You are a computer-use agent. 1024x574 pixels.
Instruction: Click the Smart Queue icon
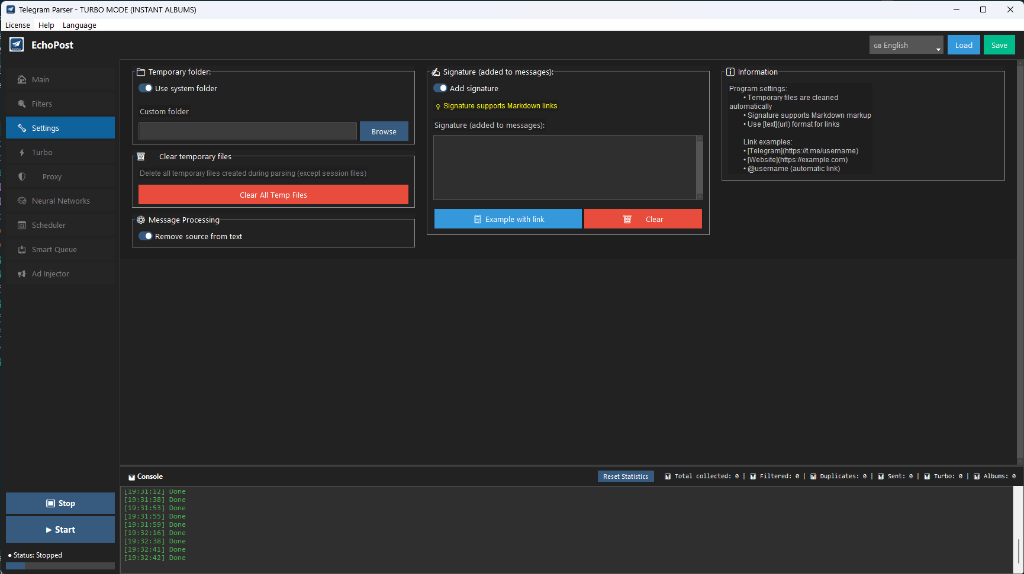(22, 249)
